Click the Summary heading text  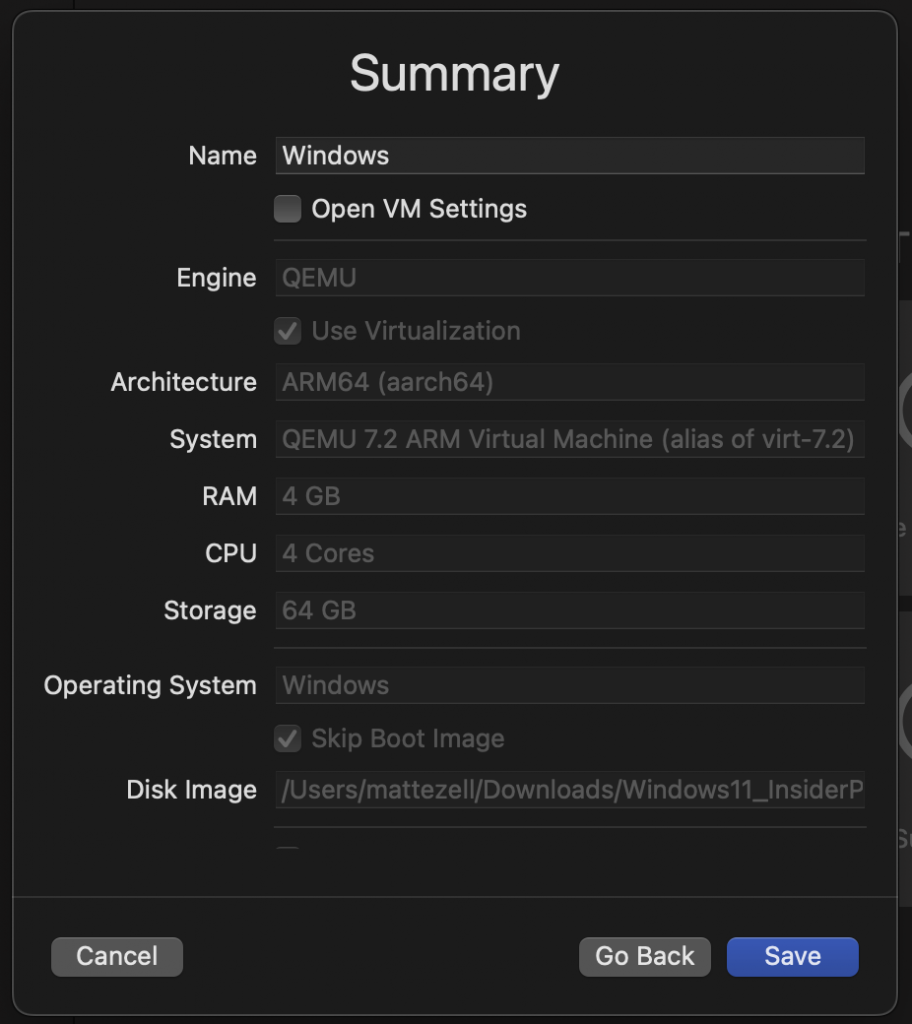click(x=454, y=74)
